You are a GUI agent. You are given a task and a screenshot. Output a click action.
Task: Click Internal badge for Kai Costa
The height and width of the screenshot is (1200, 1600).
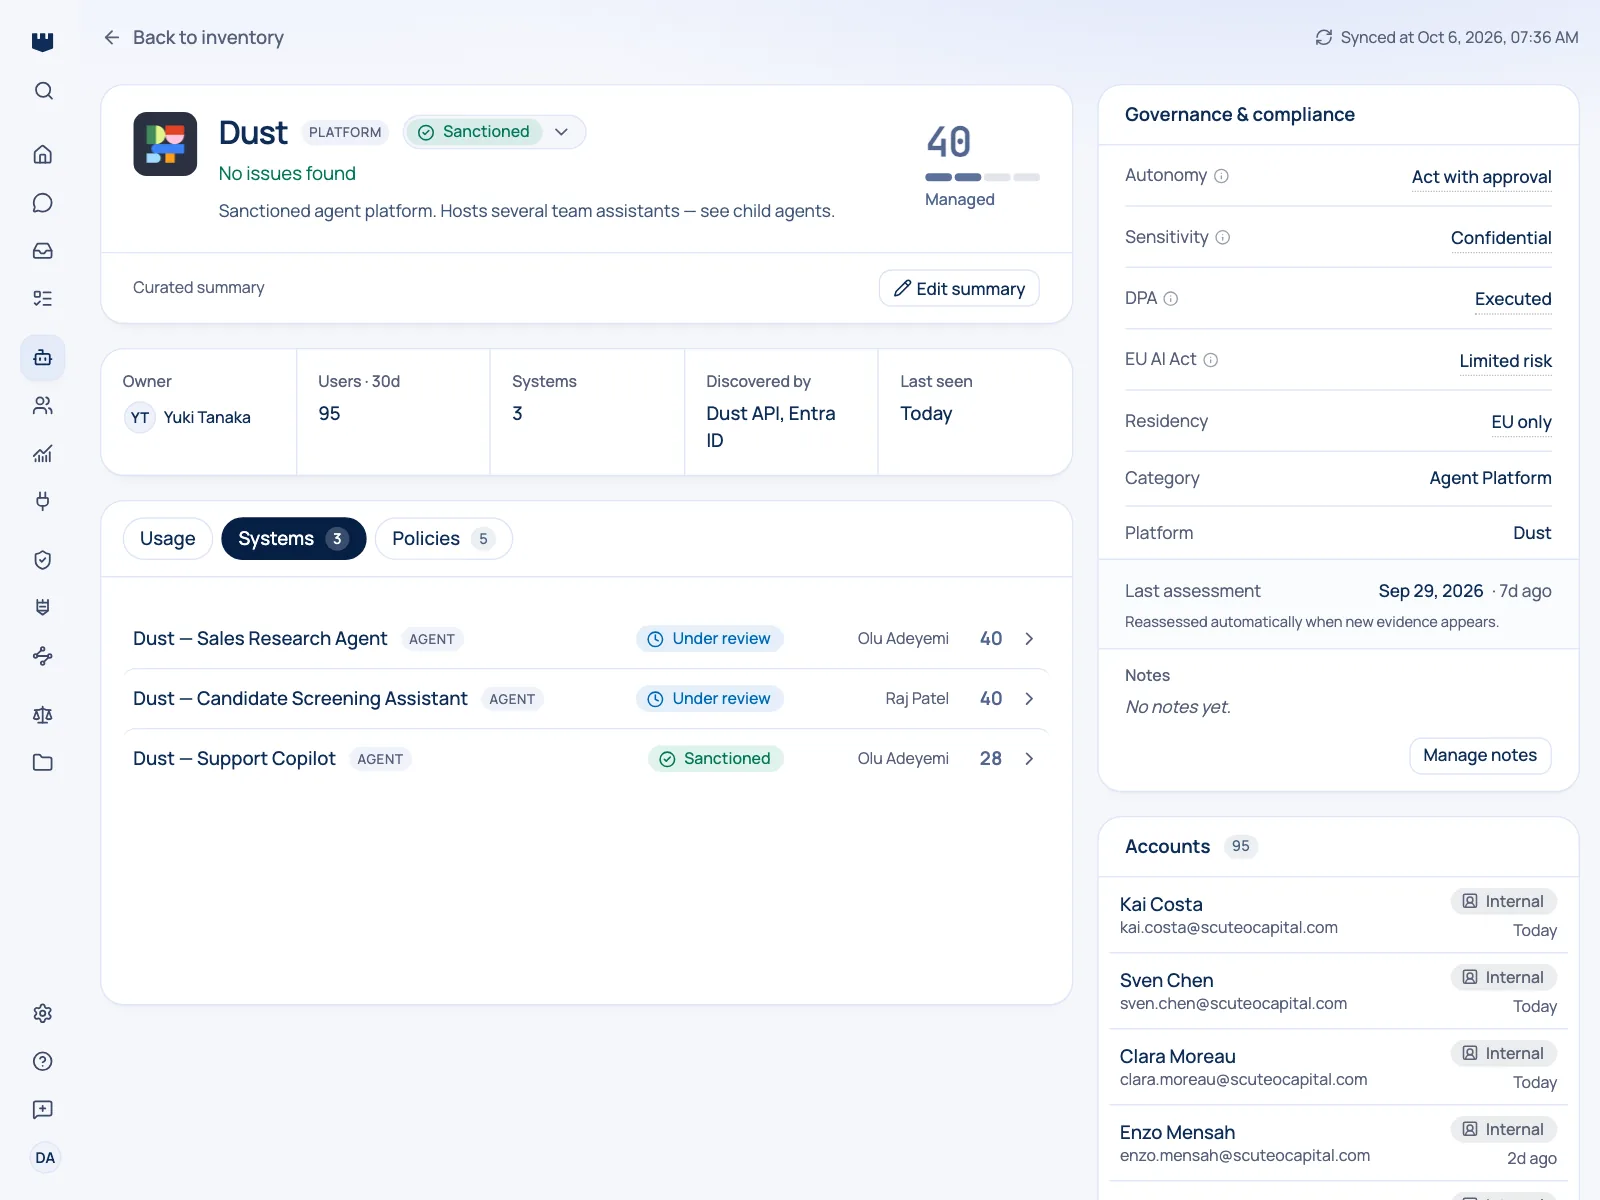[1504, 901]
